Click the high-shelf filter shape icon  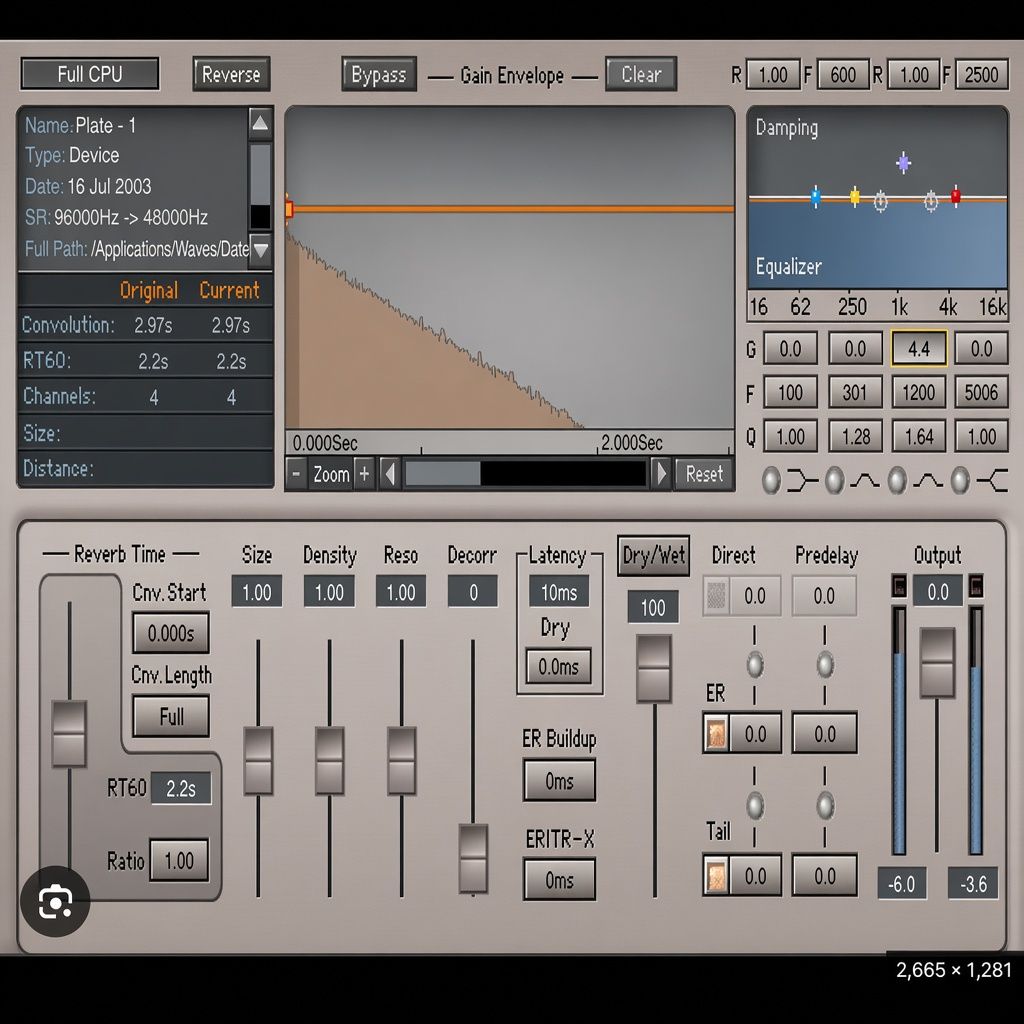(992, 481)
